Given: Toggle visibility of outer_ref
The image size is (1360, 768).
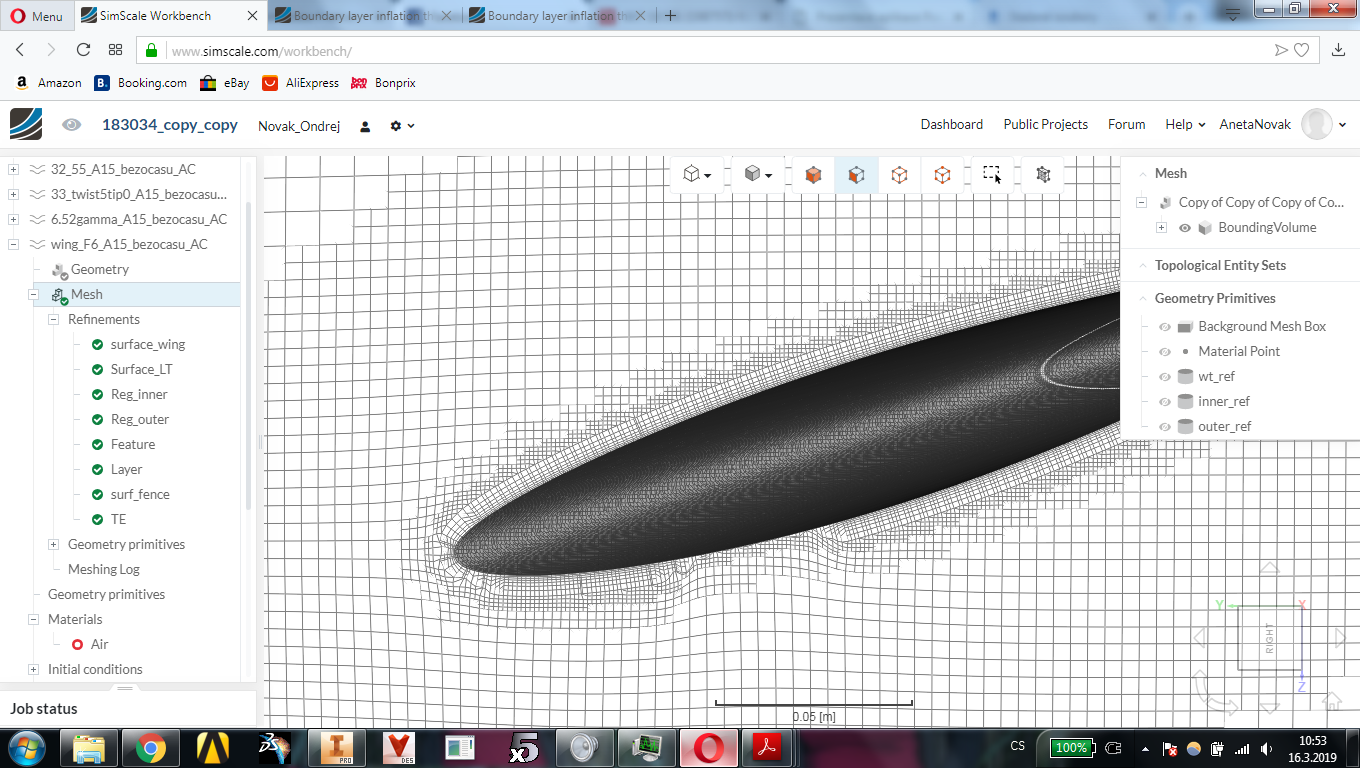Looking at the screenshot, I should pos(1164,426).
